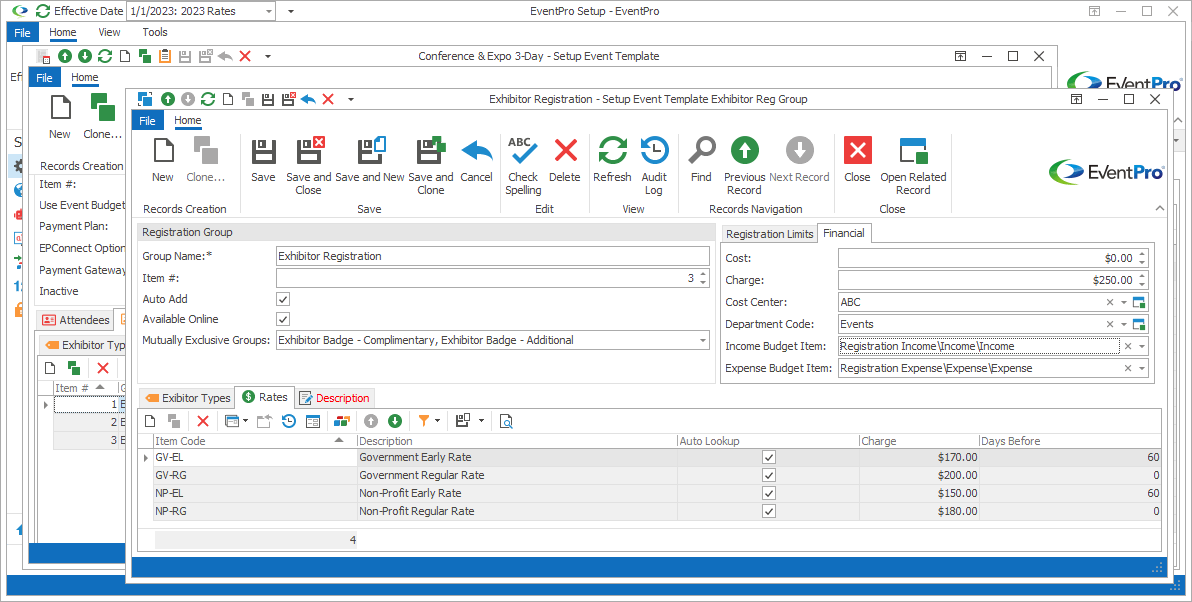Delete selected rate with red X in Rates toolbar

point(202,421)
